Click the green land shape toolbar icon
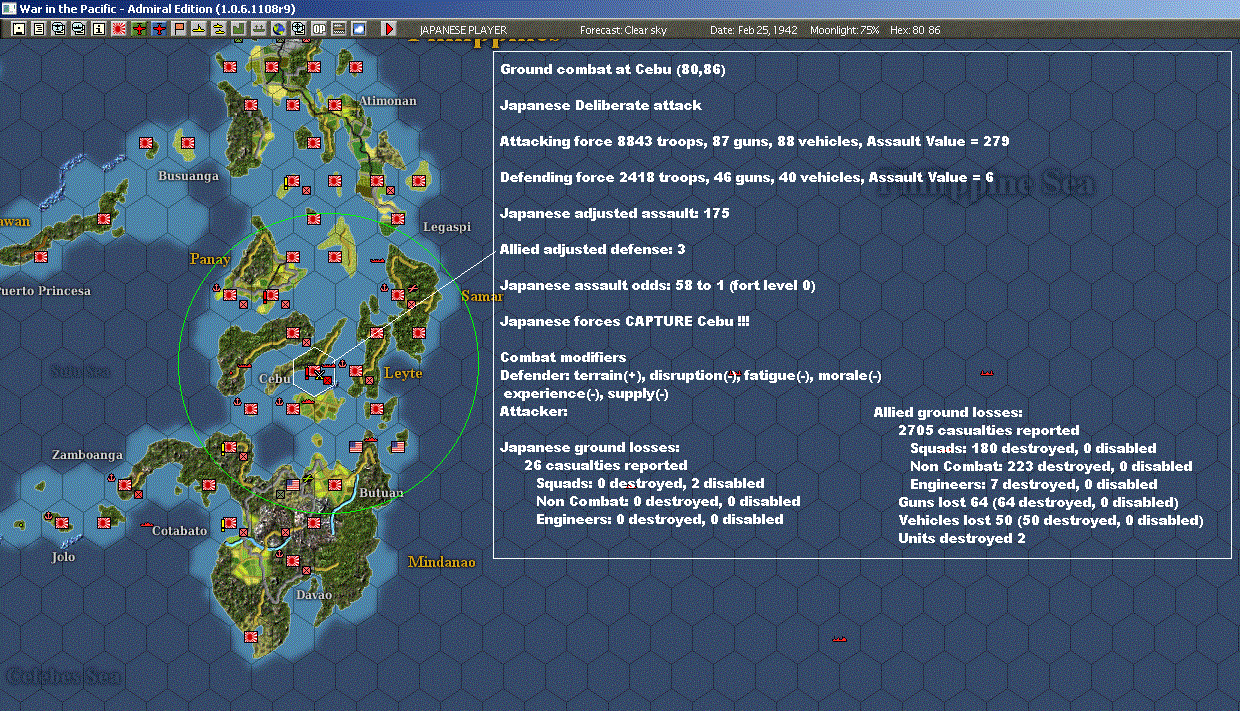The width and height of the screenshot is (1240, 711). pyautogui.click(x=238, y=29)
